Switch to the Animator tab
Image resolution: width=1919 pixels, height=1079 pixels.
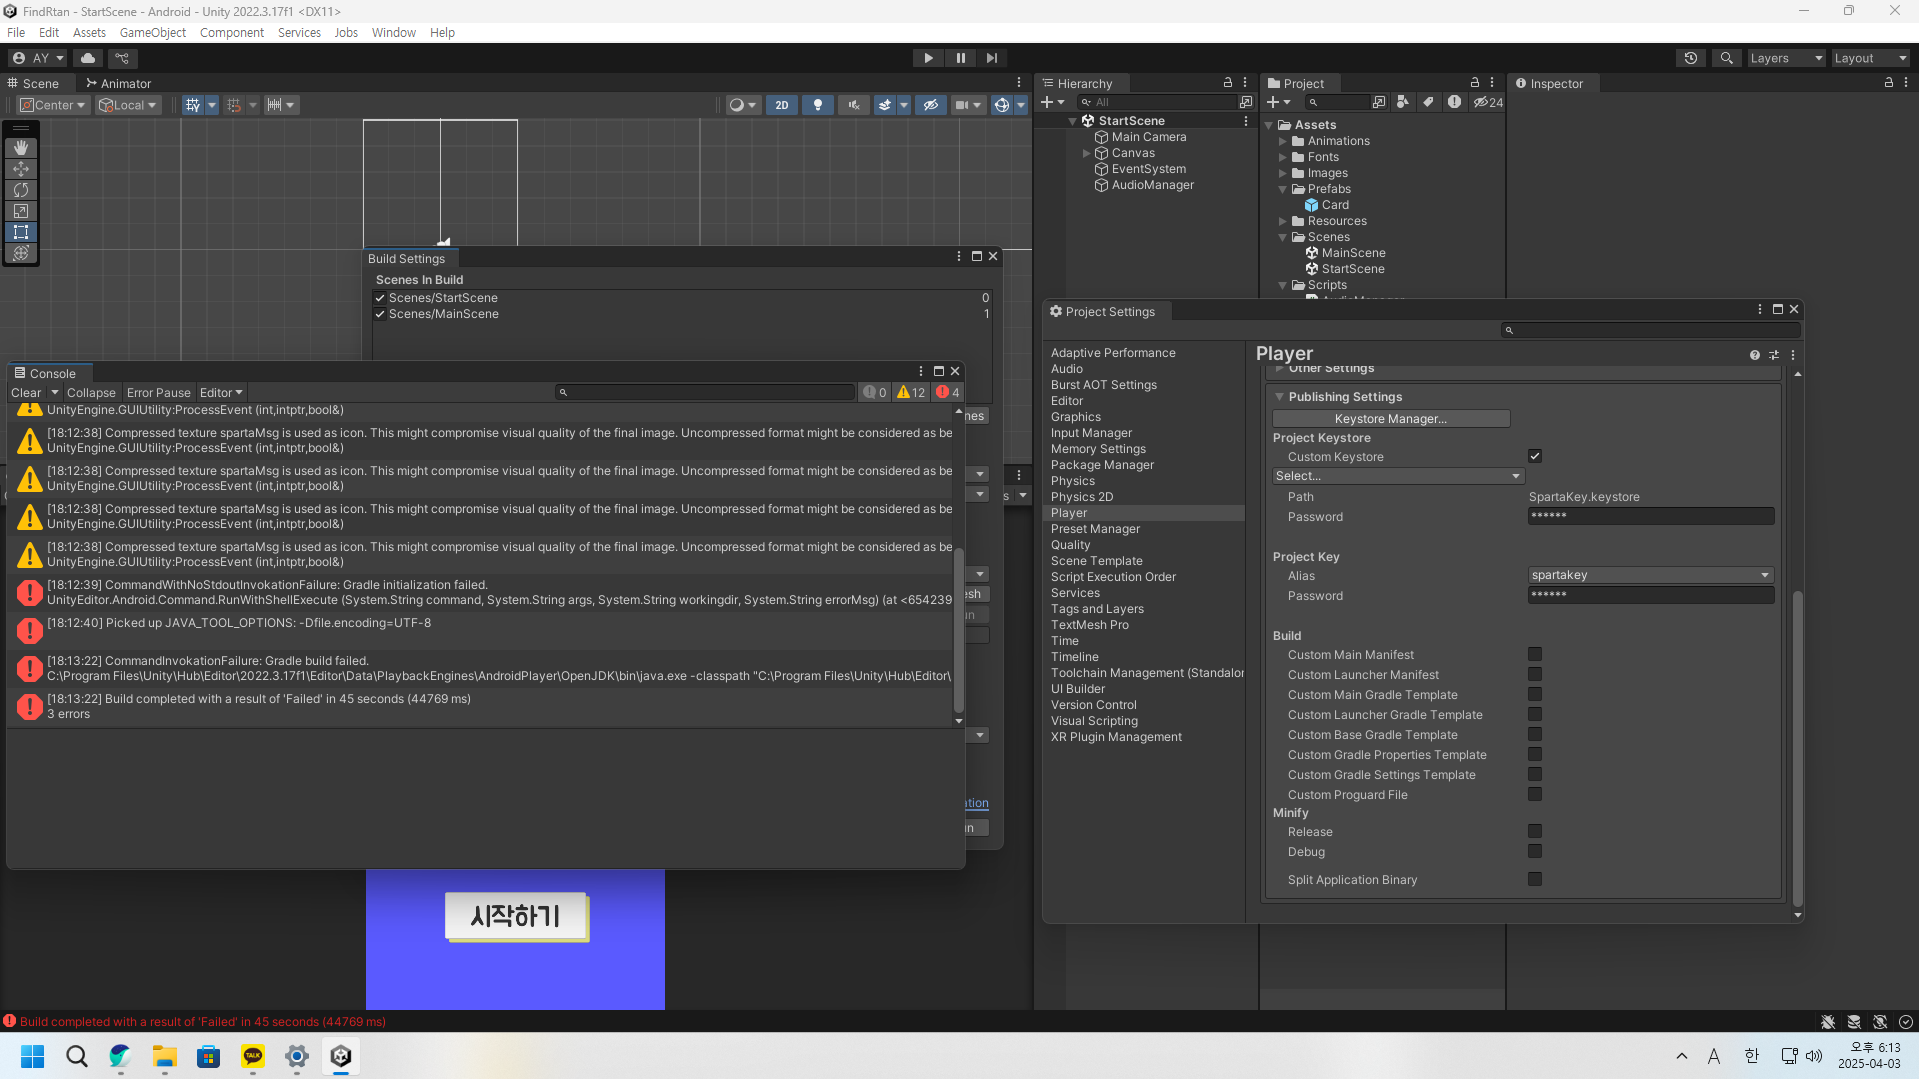click(119, 83)
